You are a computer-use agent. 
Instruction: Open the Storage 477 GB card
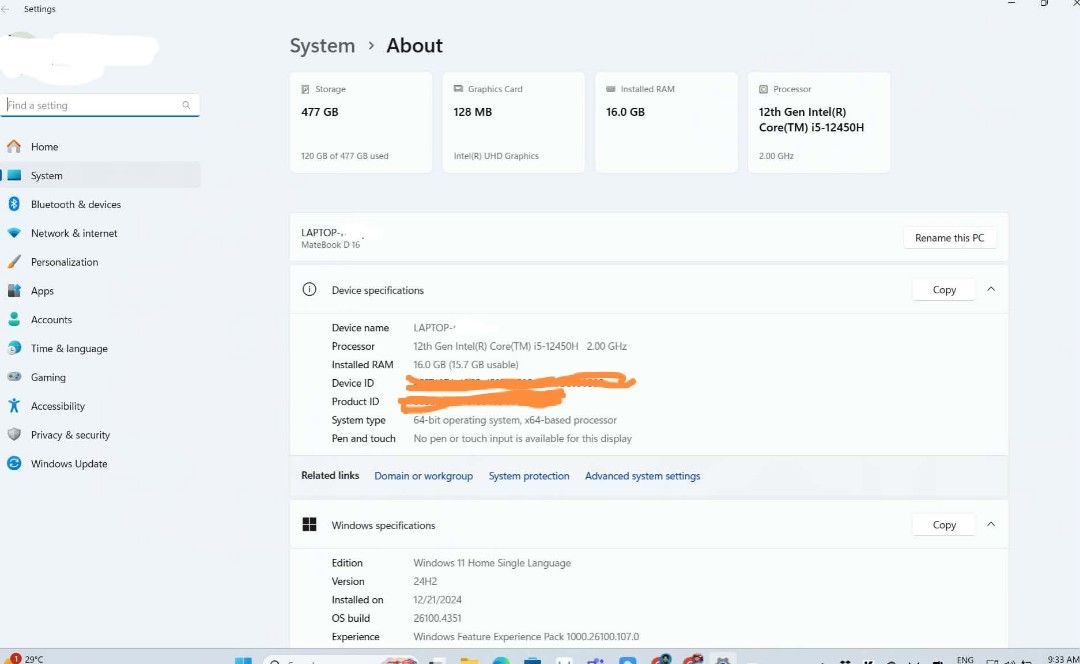(x=361, y=123)
